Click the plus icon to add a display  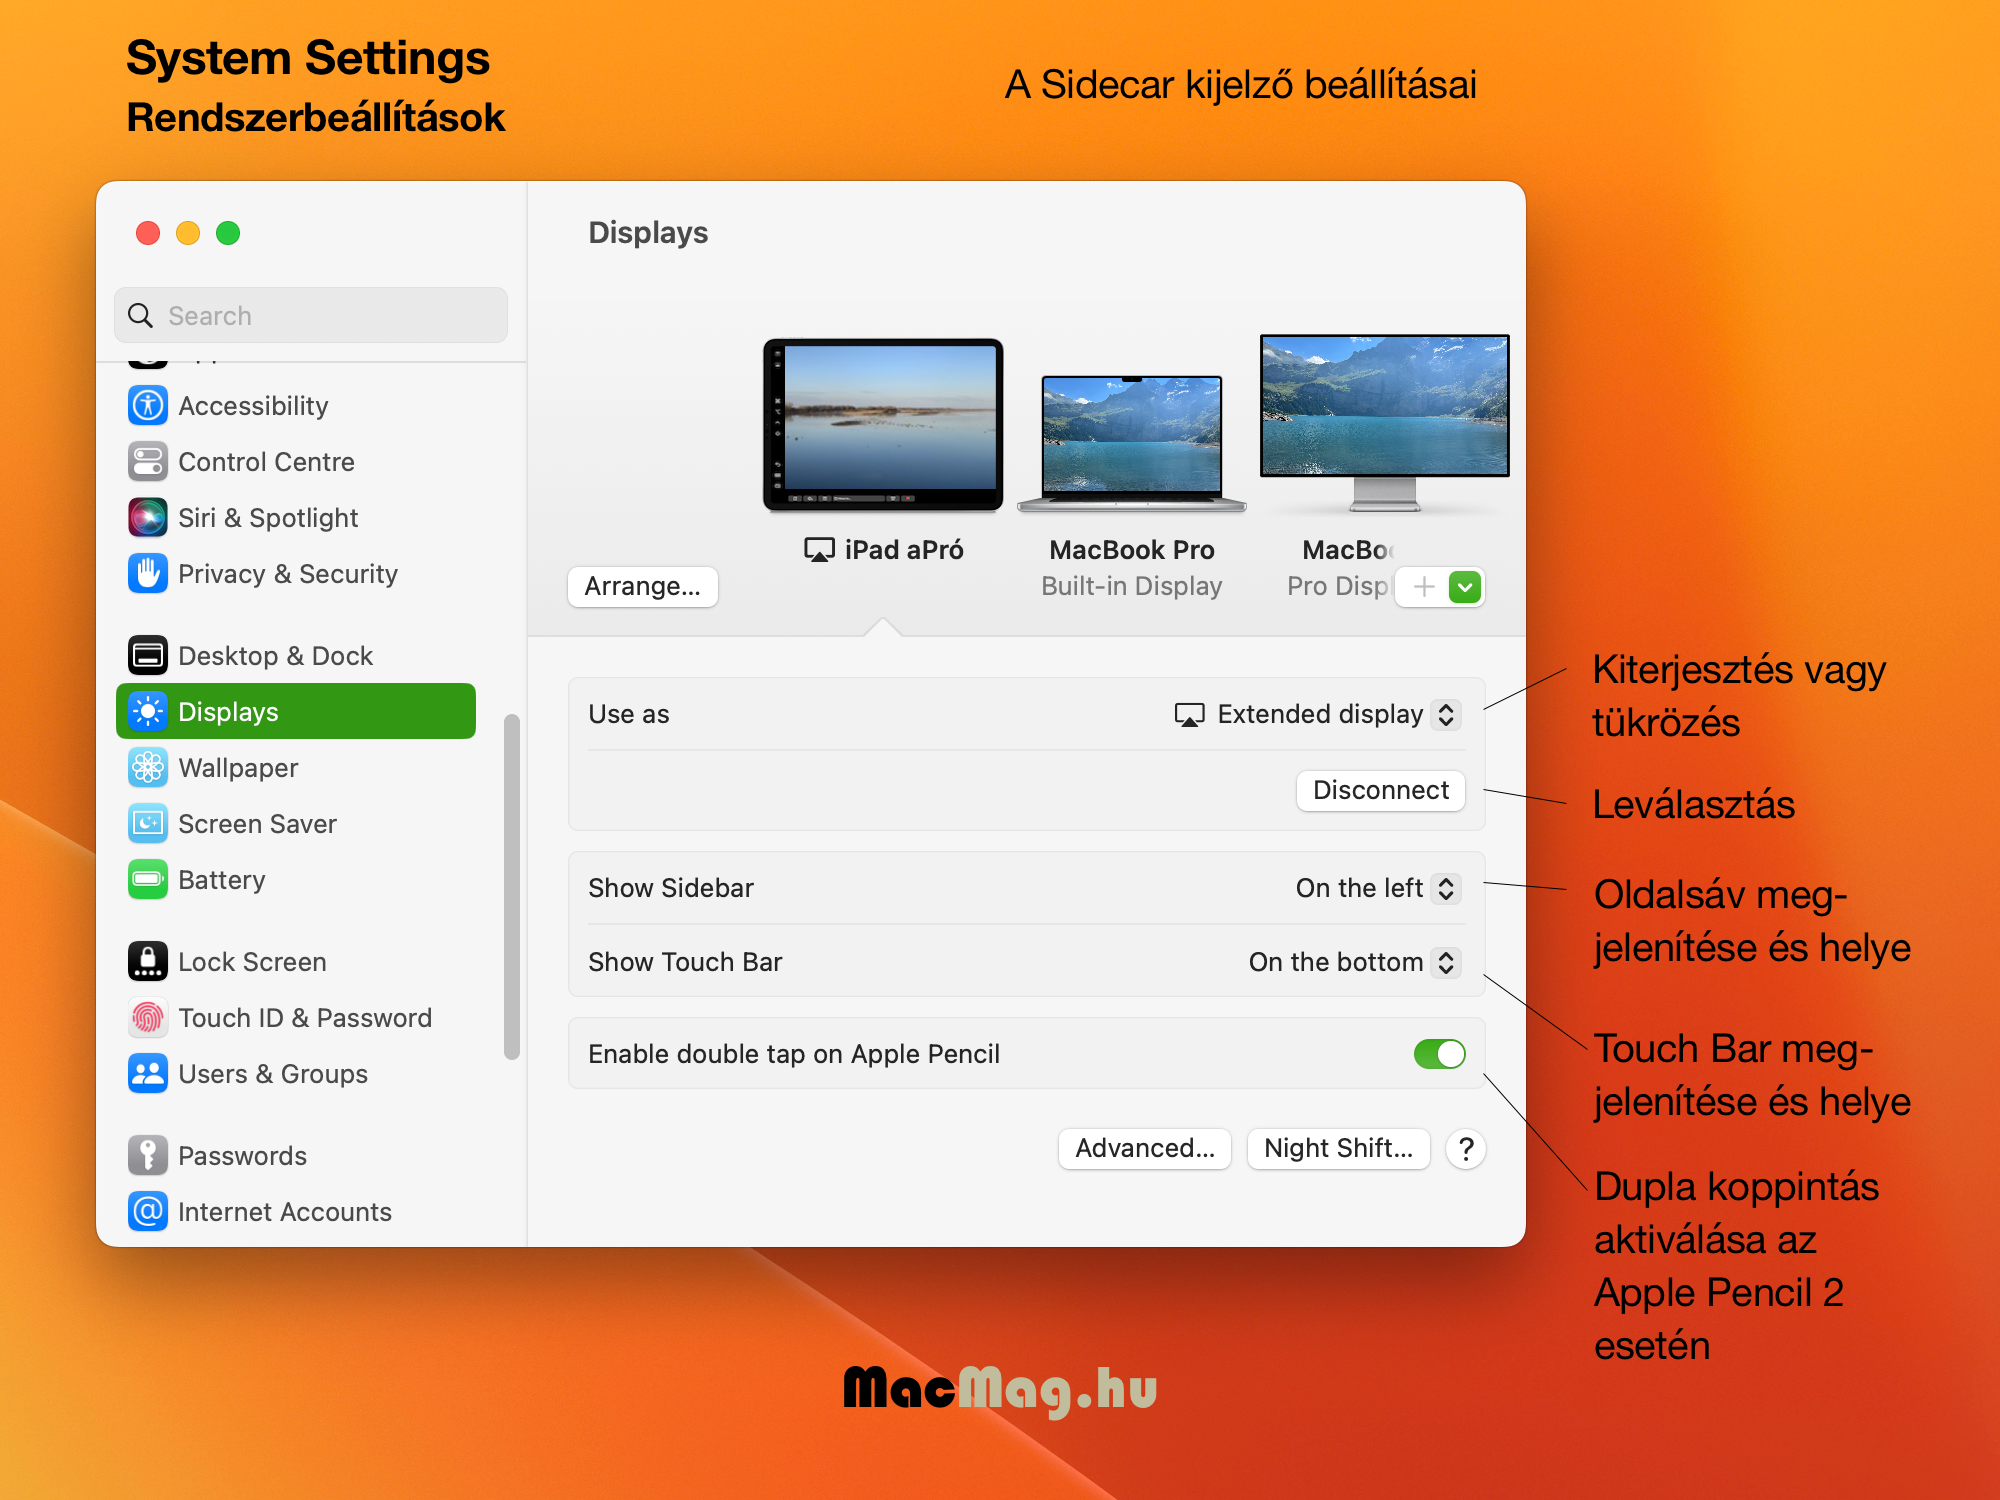tap(1424, 587)
